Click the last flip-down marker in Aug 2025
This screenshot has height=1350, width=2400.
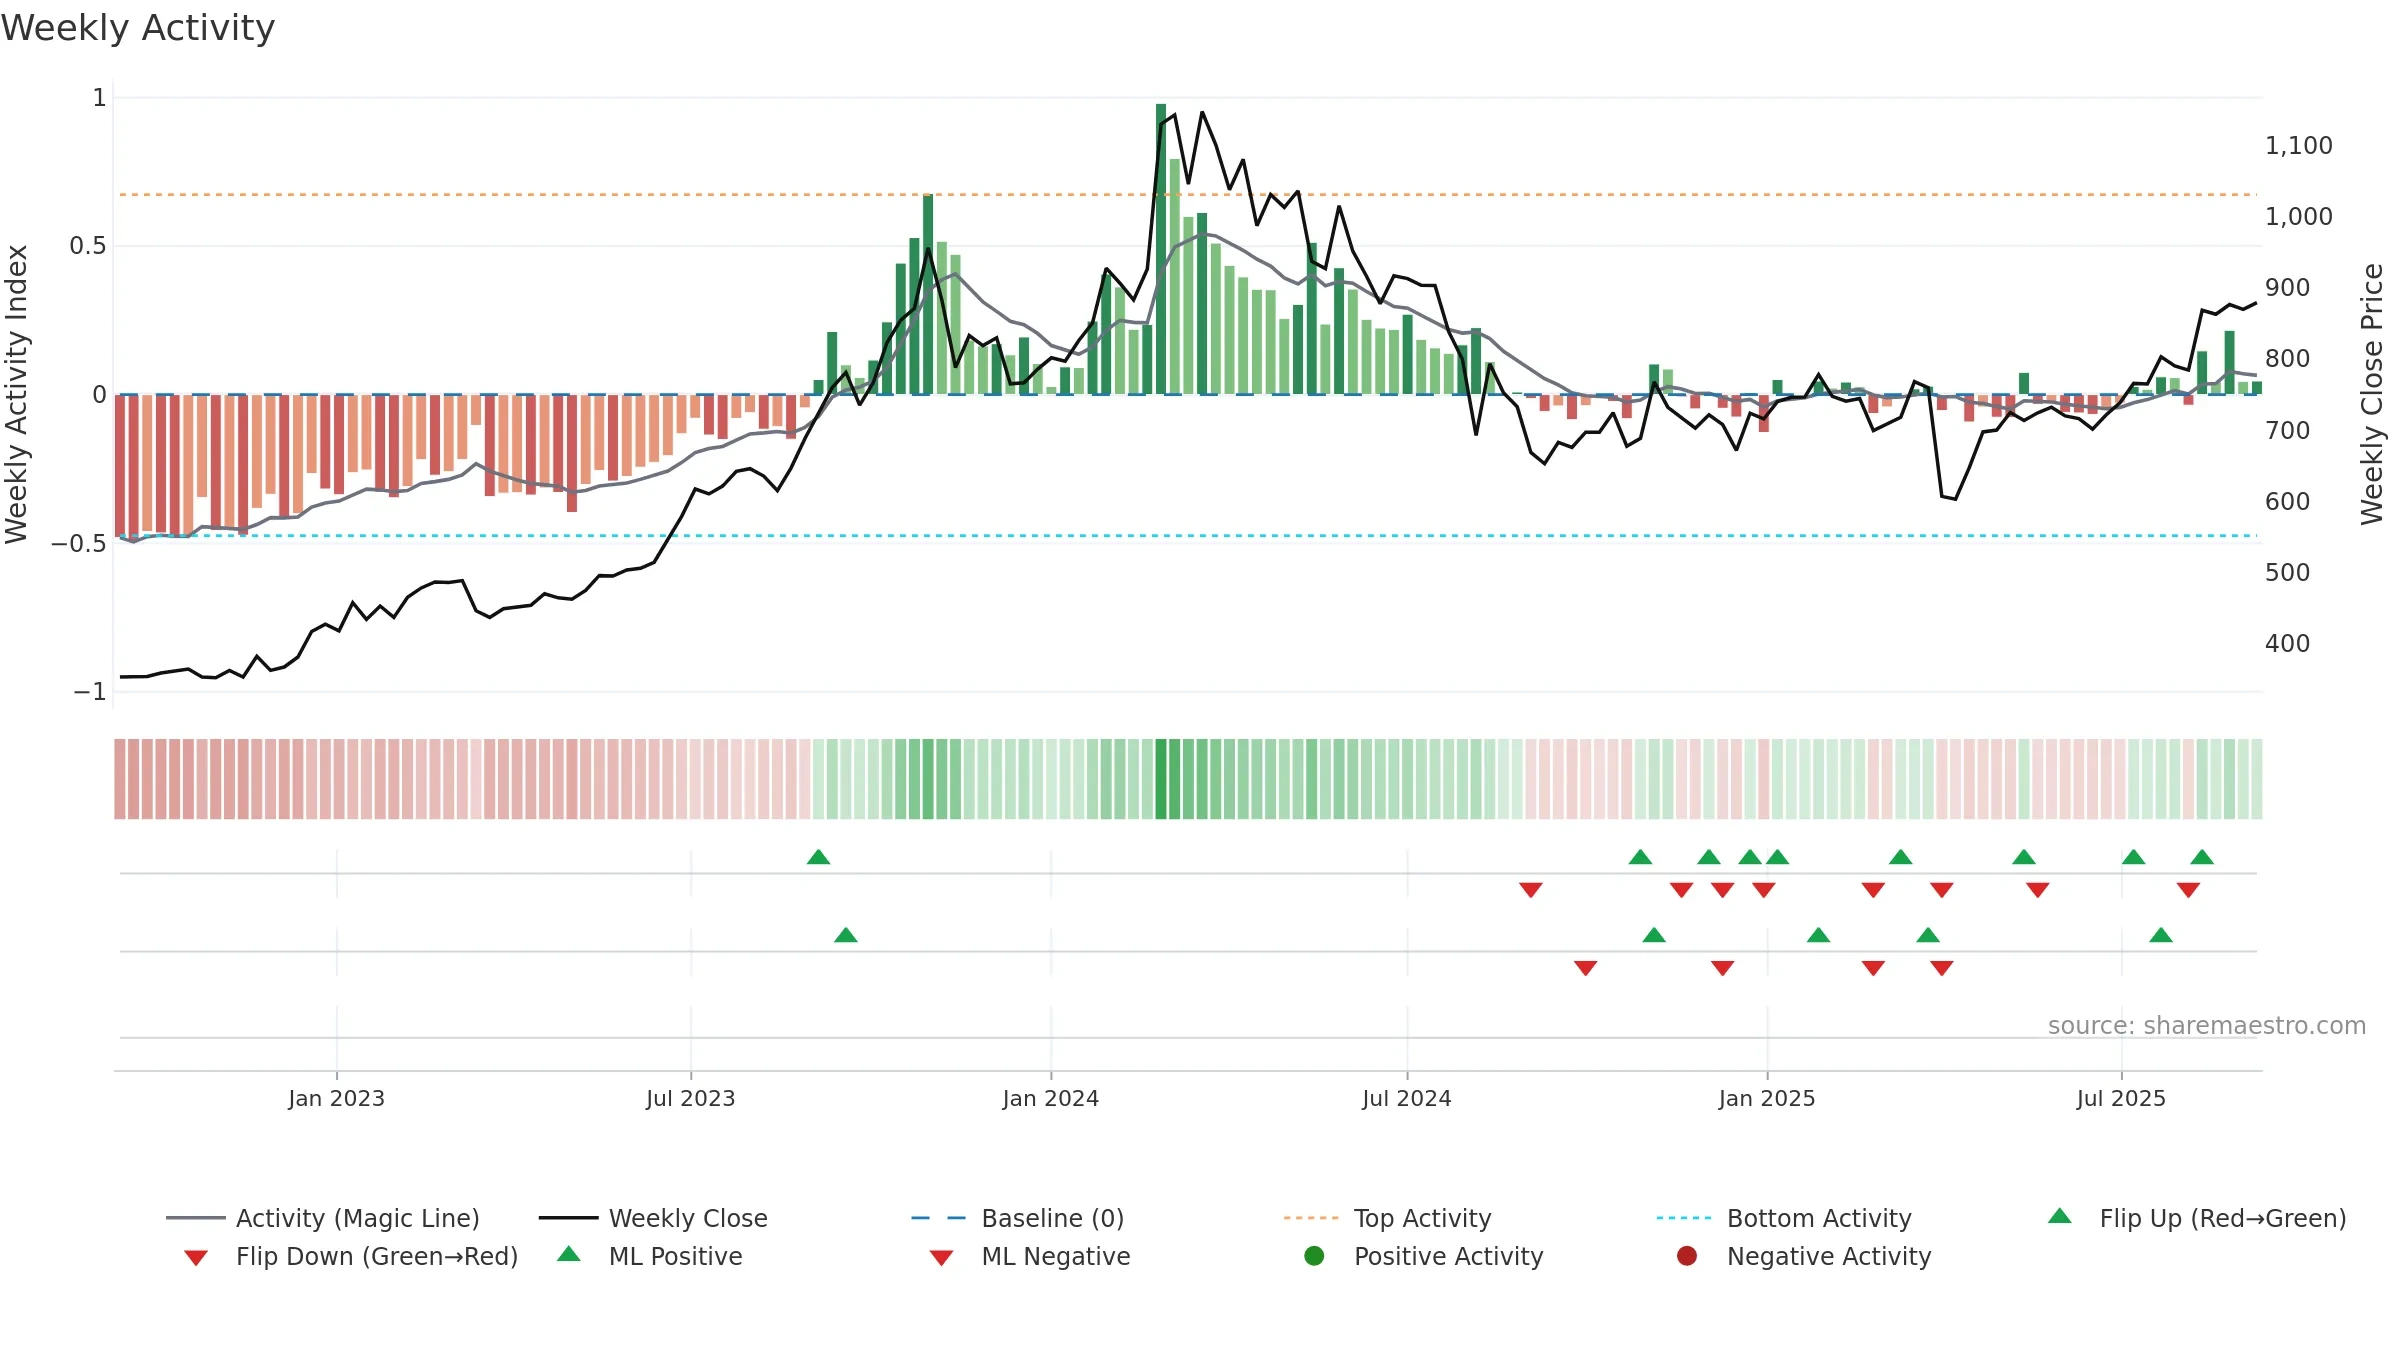tap(2188, 890)
